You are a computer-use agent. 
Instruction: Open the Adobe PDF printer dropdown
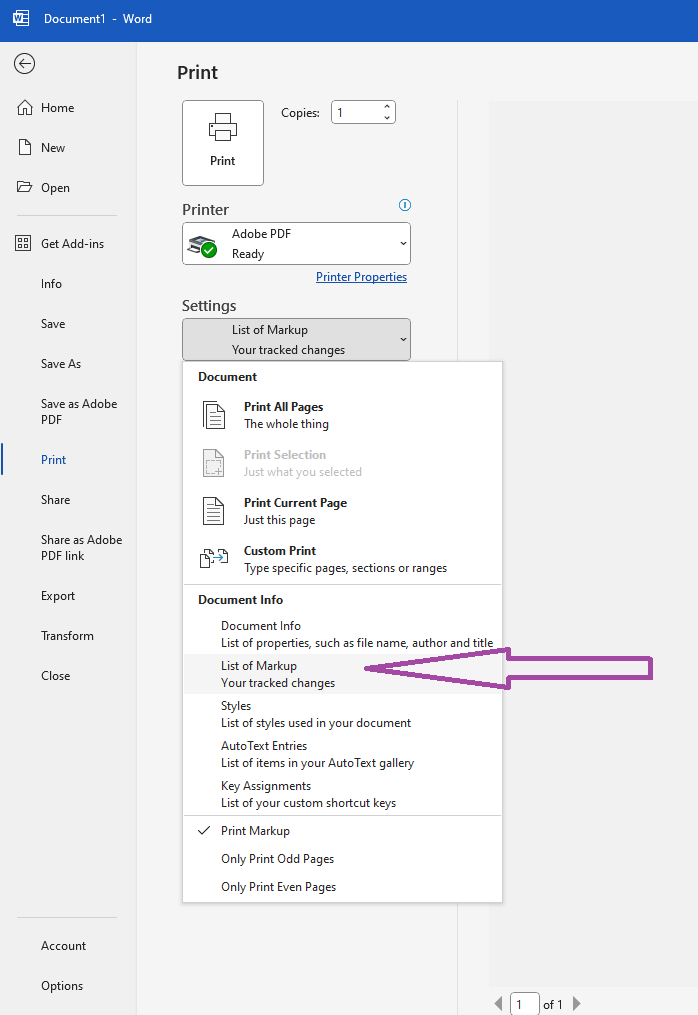(x=297, y=243)
